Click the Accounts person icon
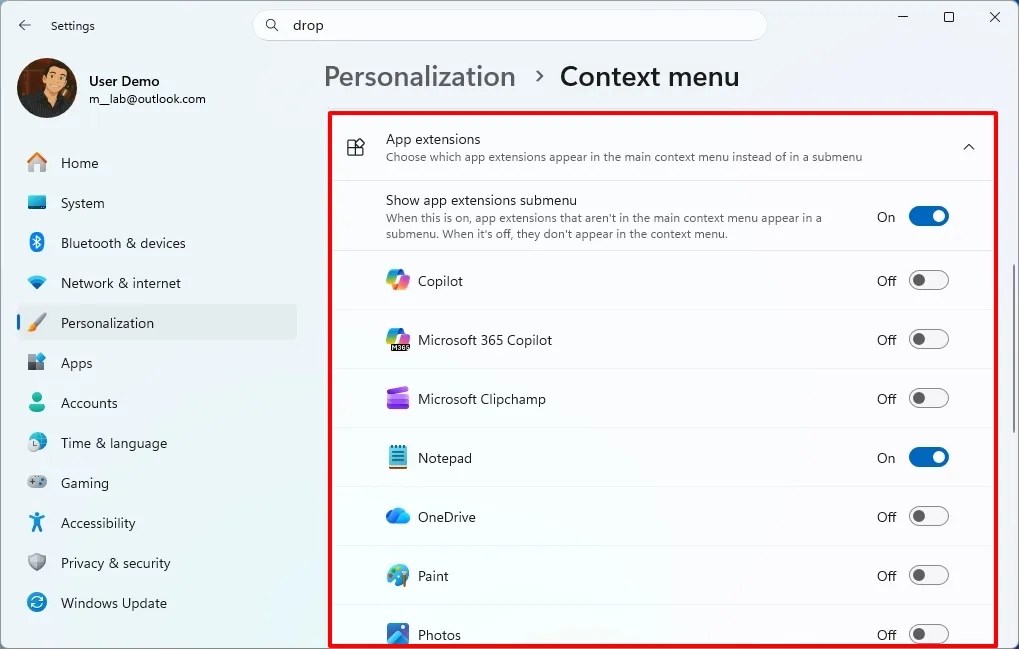Screen dimensions: 1019x649 coord(37,402)
